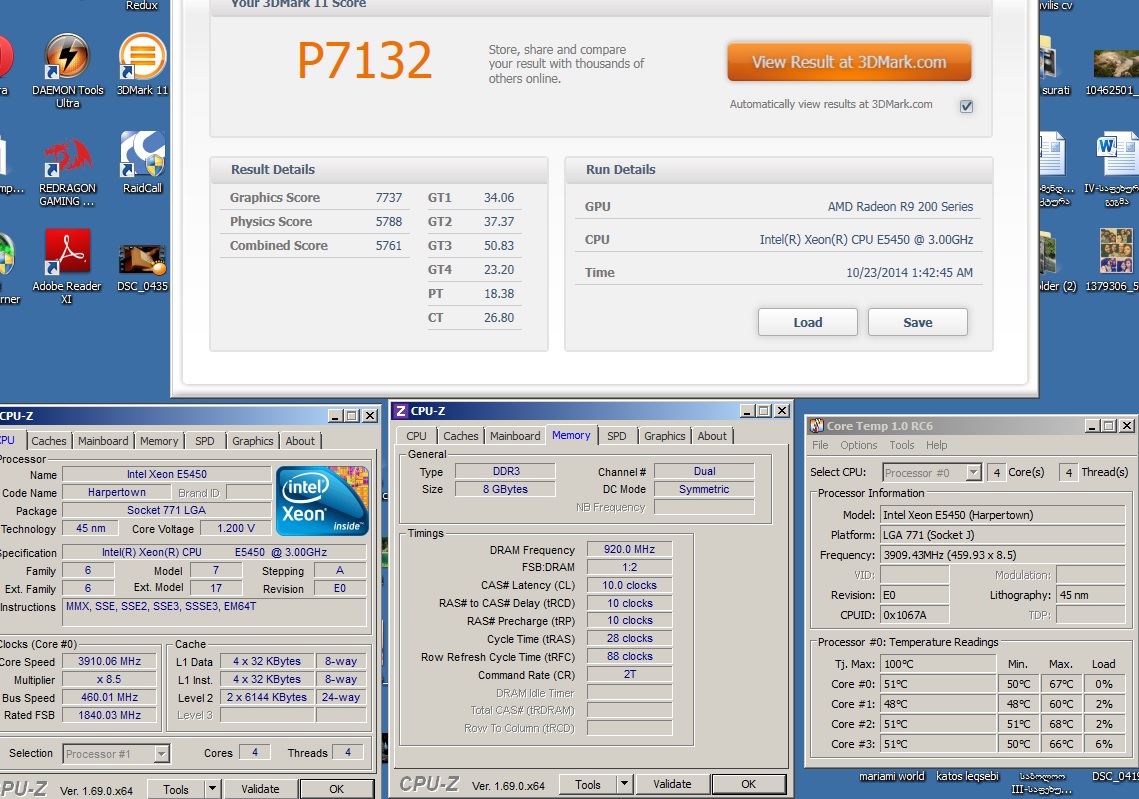Click OK in middle CPU-Z window
This screenshot has height=799, width=1139.
point(748,784)
